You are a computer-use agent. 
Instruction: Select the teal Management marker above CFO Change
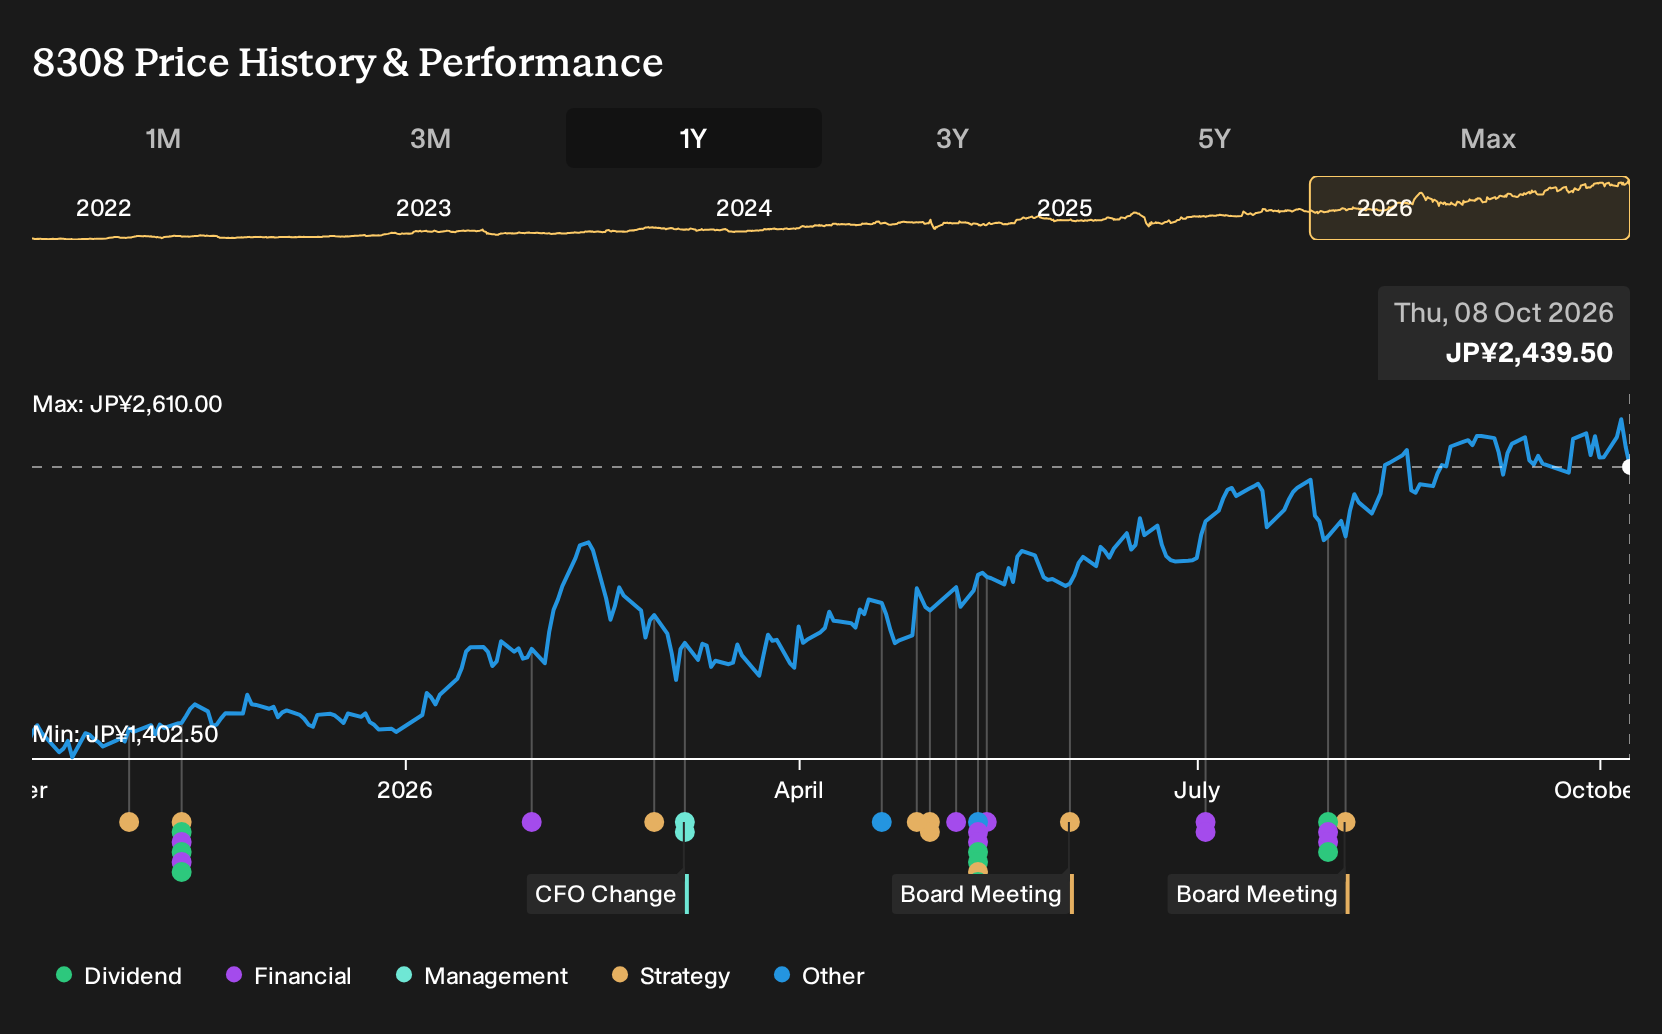[685, 823]
